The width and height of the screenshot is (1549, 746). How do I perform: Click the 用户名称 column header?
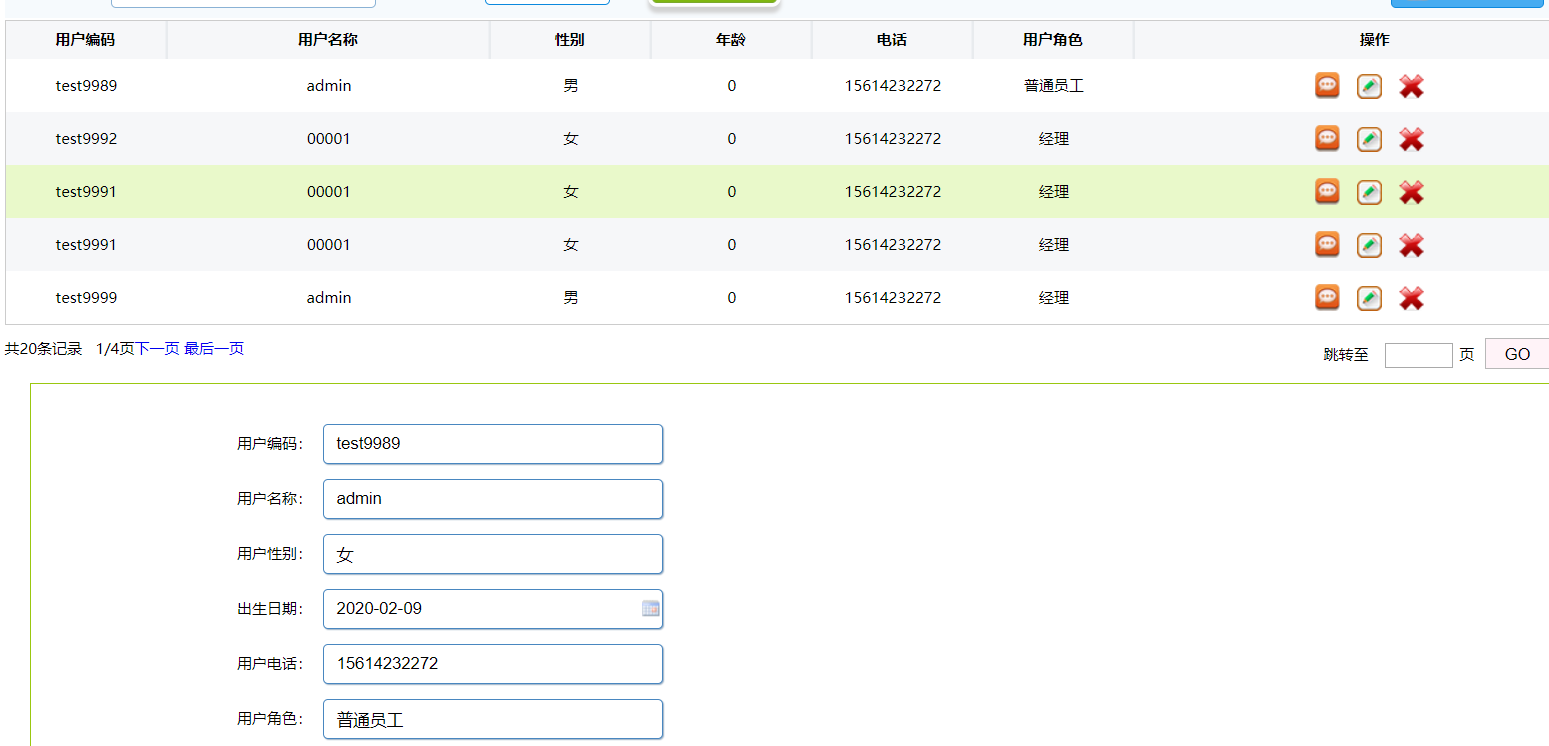328,40
